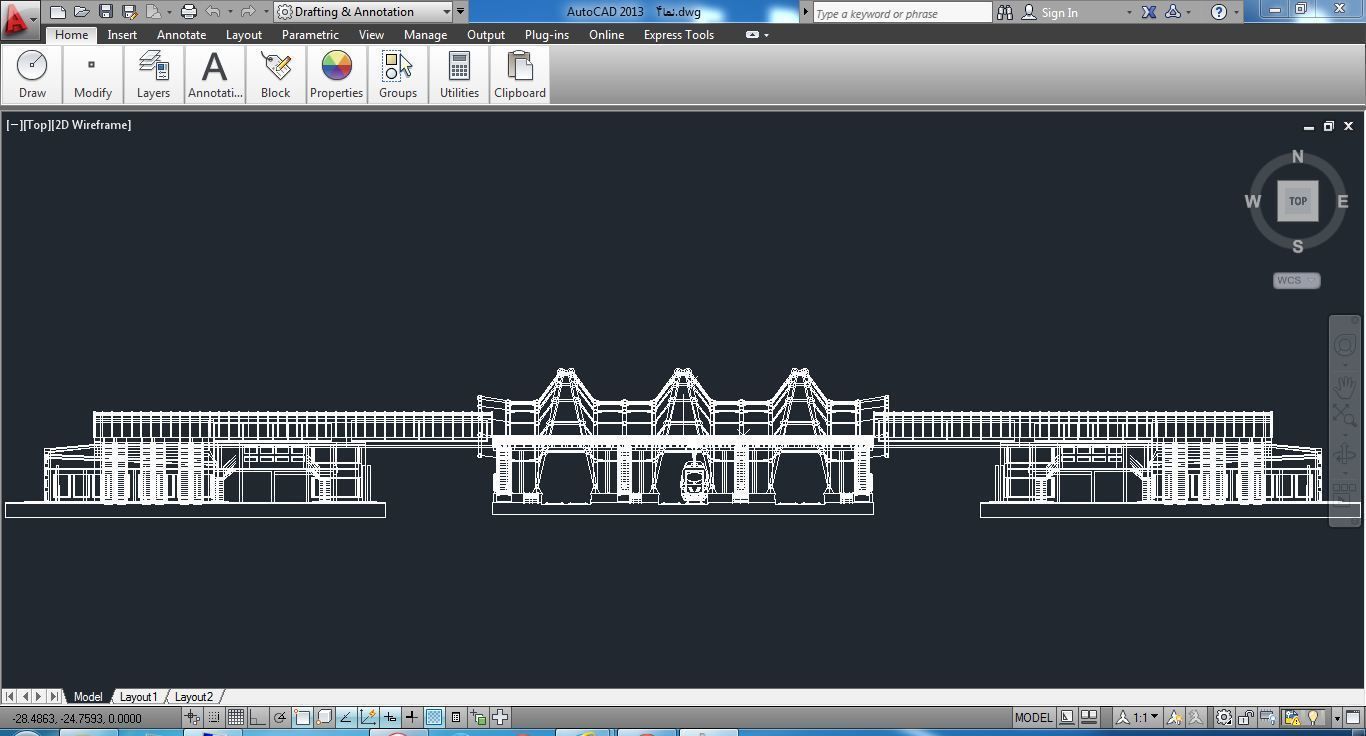Open the Groups panel

tap(397, 75)
